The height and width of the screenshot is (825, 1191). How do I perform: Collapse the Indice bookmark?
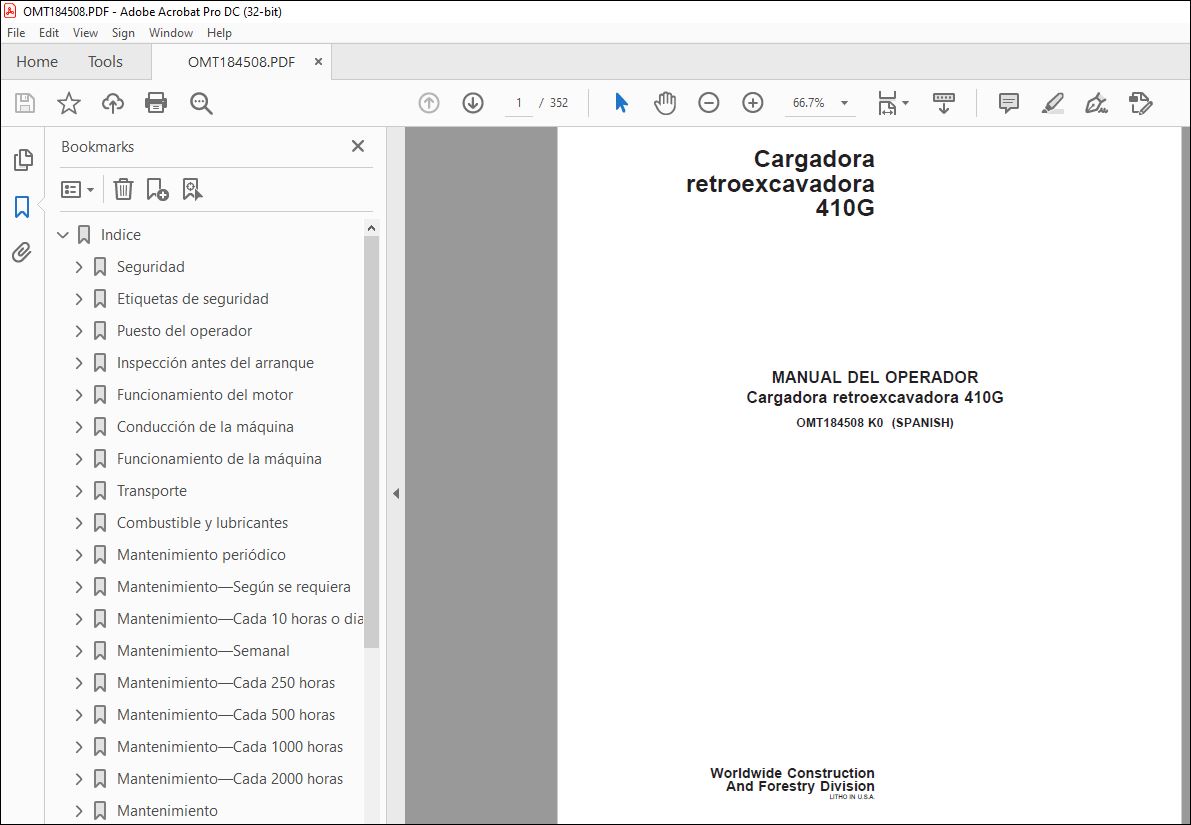click(x=63, y=235)
